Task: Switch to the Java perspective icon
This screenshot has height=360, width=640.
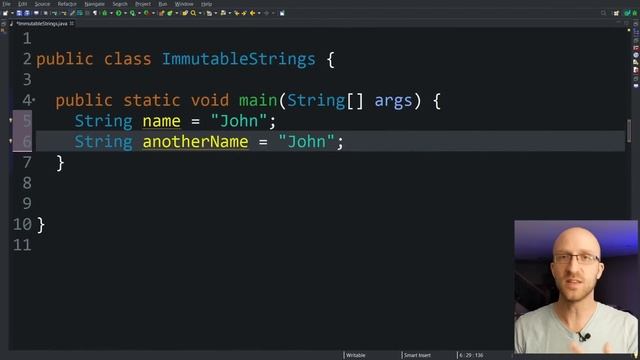Action: coord(627,13)
